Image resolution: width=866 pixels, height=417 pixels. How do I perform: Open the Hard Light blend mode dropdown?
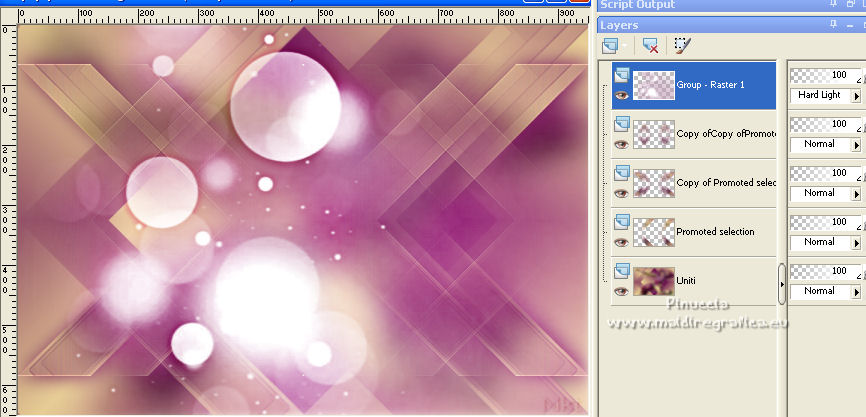(857, 96)
